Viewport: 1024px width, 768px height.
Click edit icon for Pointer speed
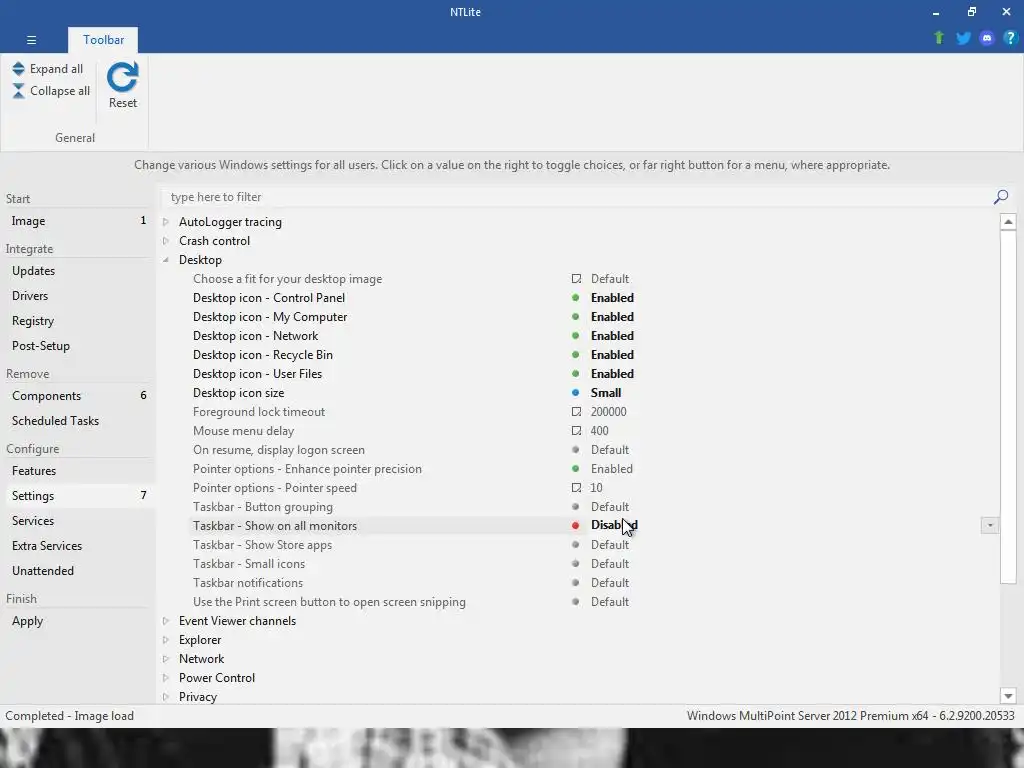click(576, 488)
